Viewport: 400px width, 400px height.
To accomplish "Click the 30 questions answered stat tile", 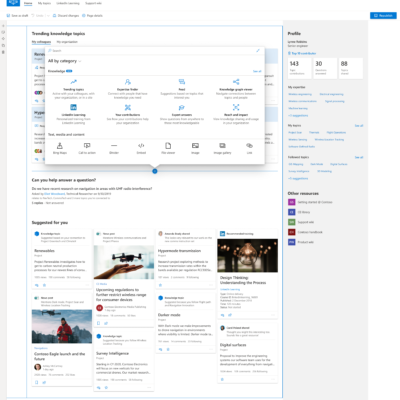I will click(325, 68).
